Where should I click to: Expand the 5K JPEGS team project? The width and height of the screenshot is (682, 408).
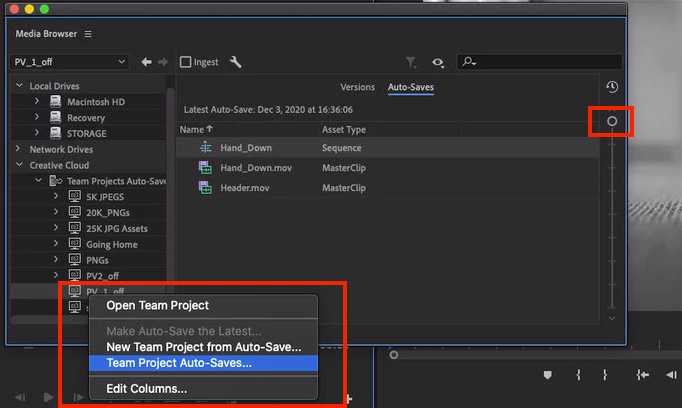click(x=56, y=196)
